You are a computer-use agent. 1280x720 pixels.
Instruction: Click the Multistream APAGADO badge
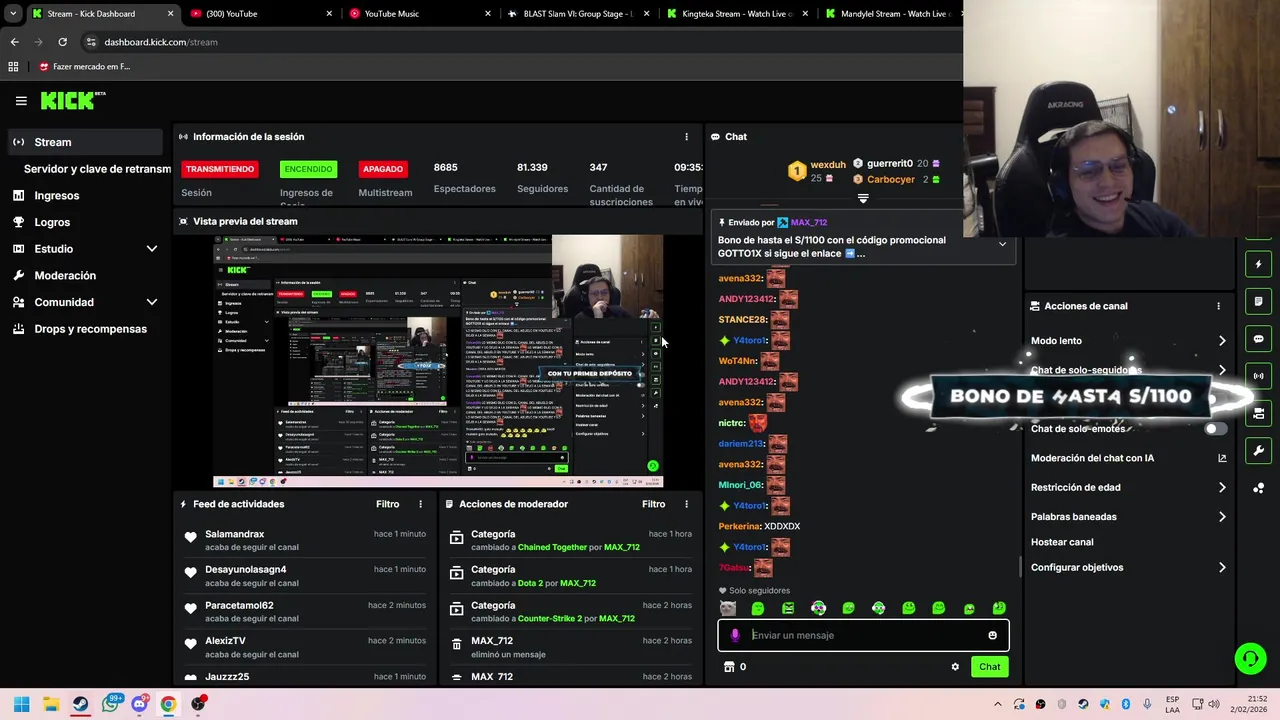[383, 169]
